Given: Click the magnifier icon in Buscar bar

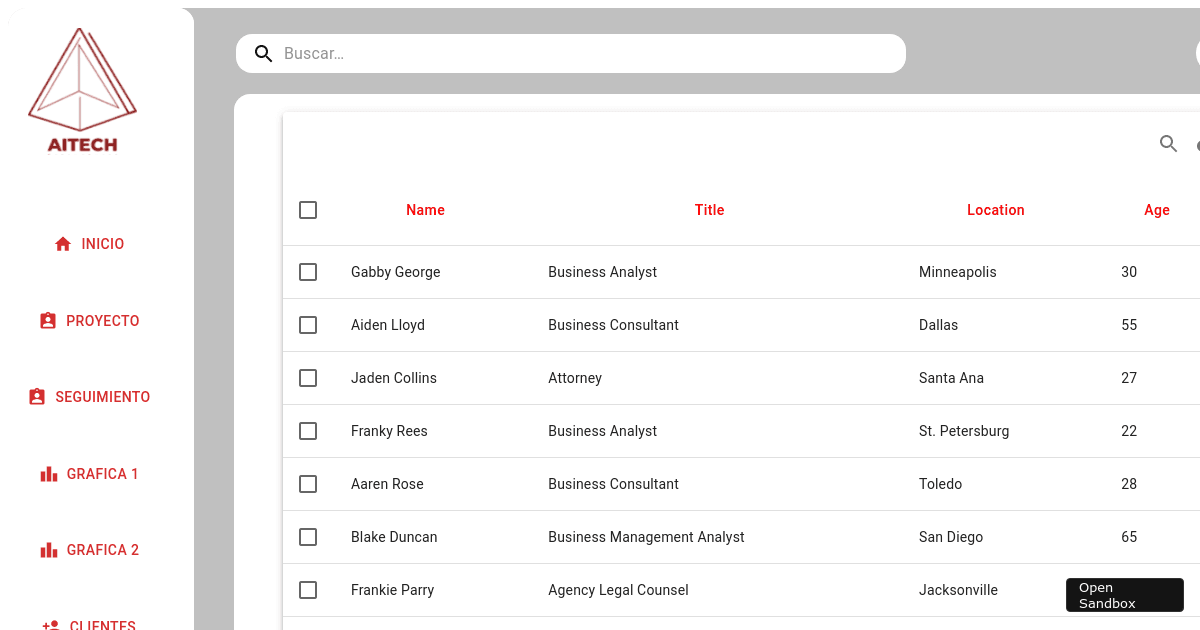Looking at the screenshot, I should coord(264,54).
